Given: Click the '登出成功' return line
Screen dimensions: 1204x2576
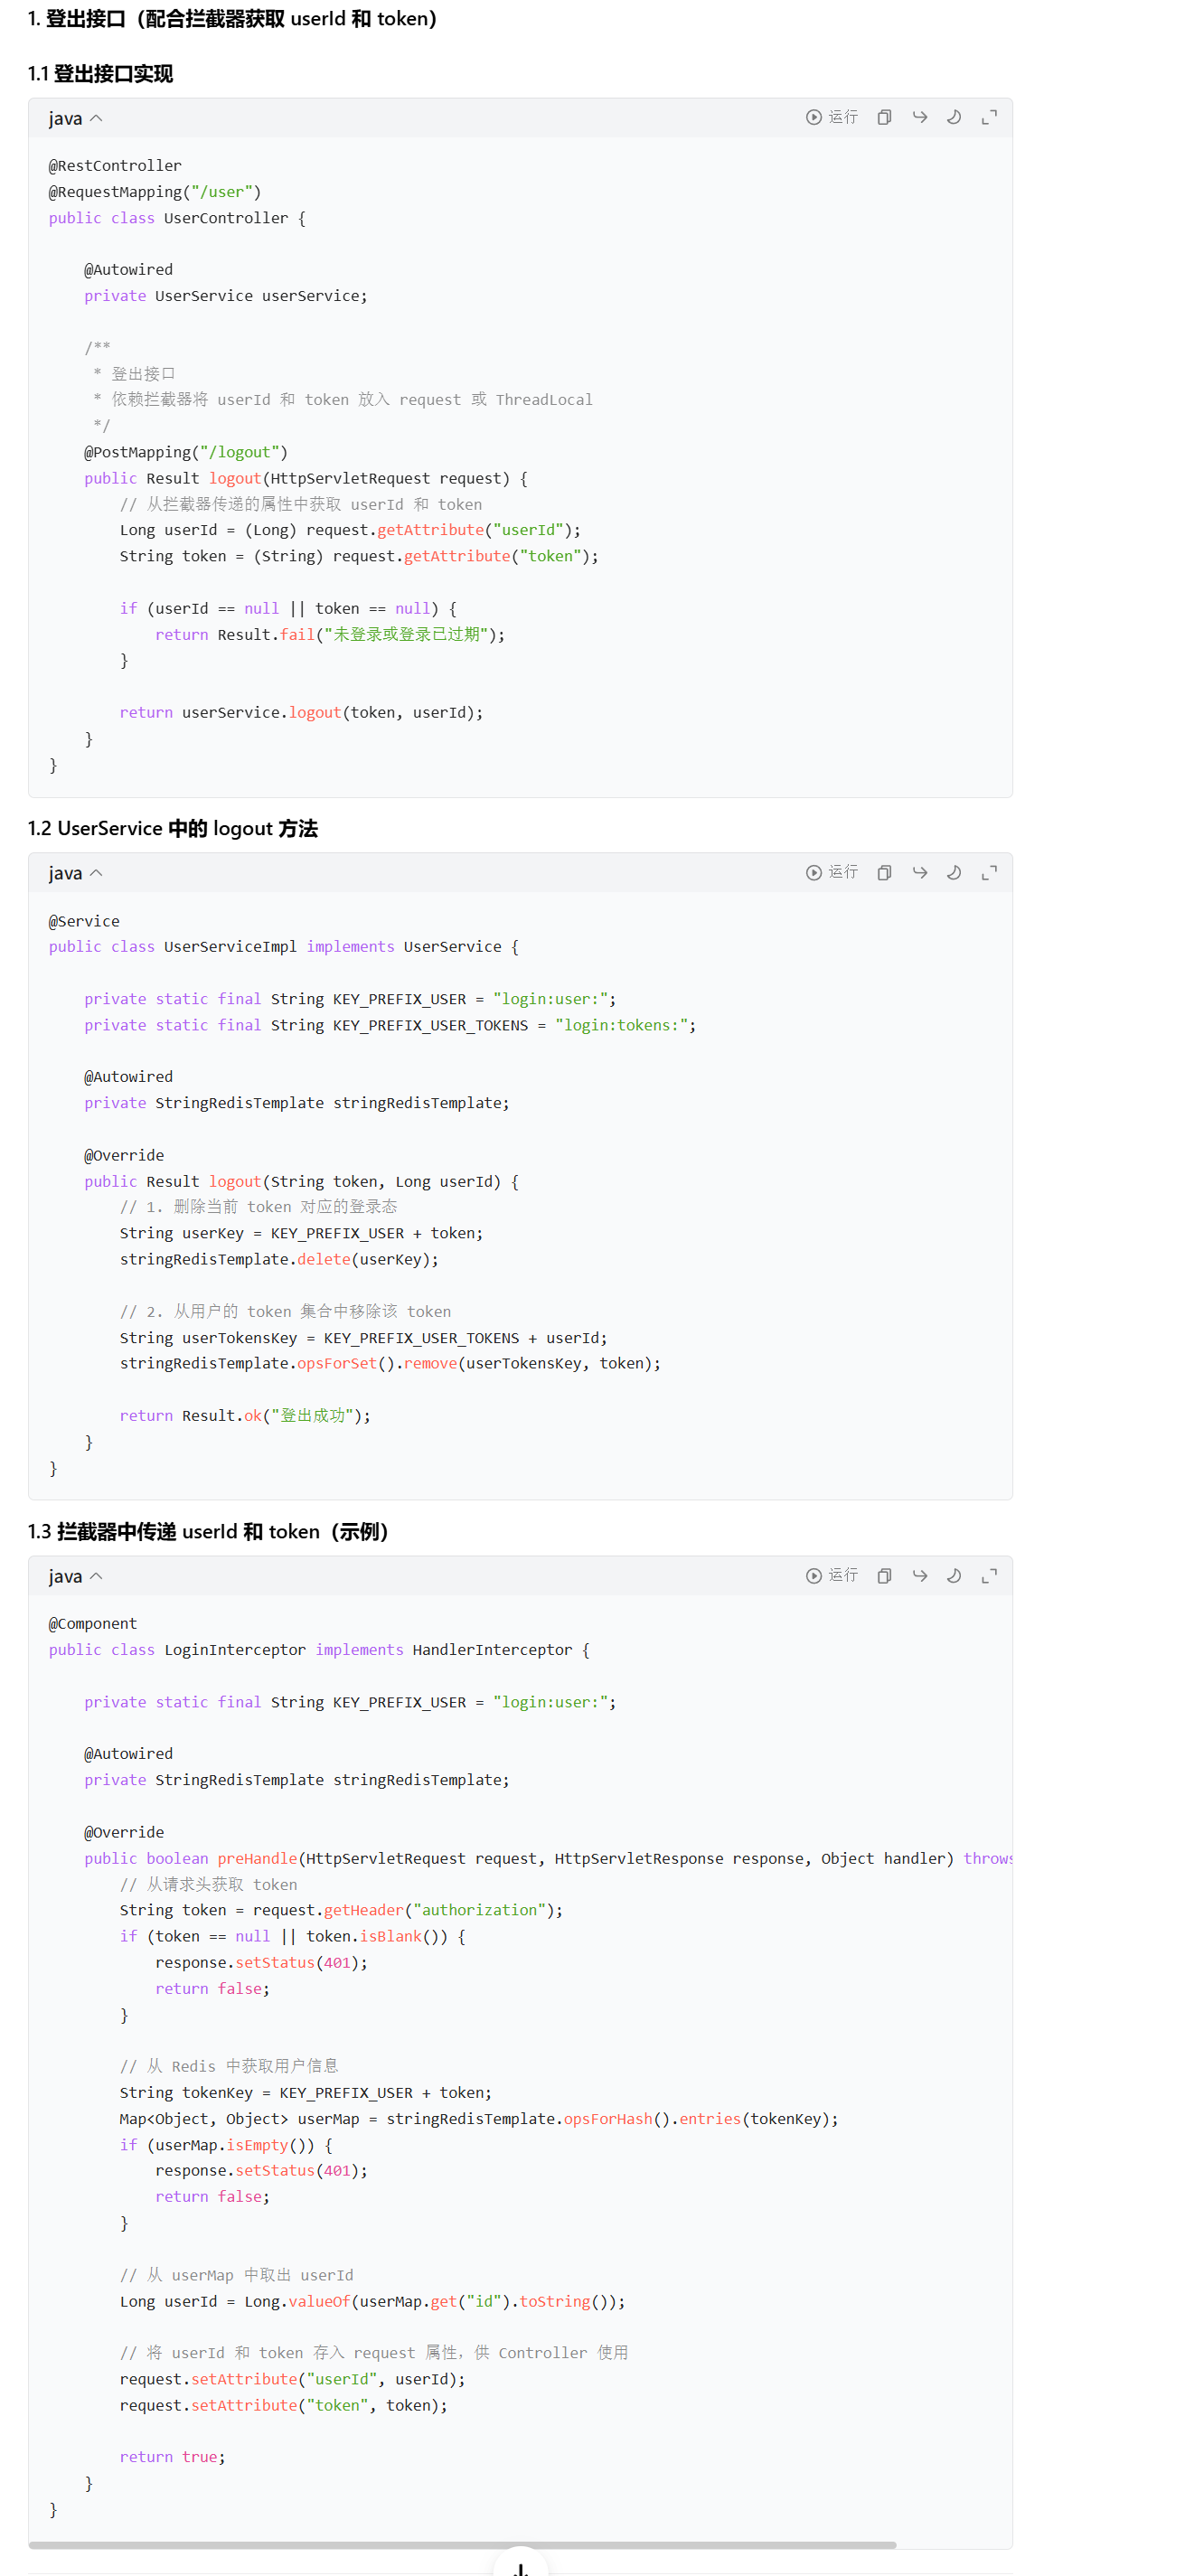Looking at the screenshot, I should pyautogui.click(x=245, y=1415).
